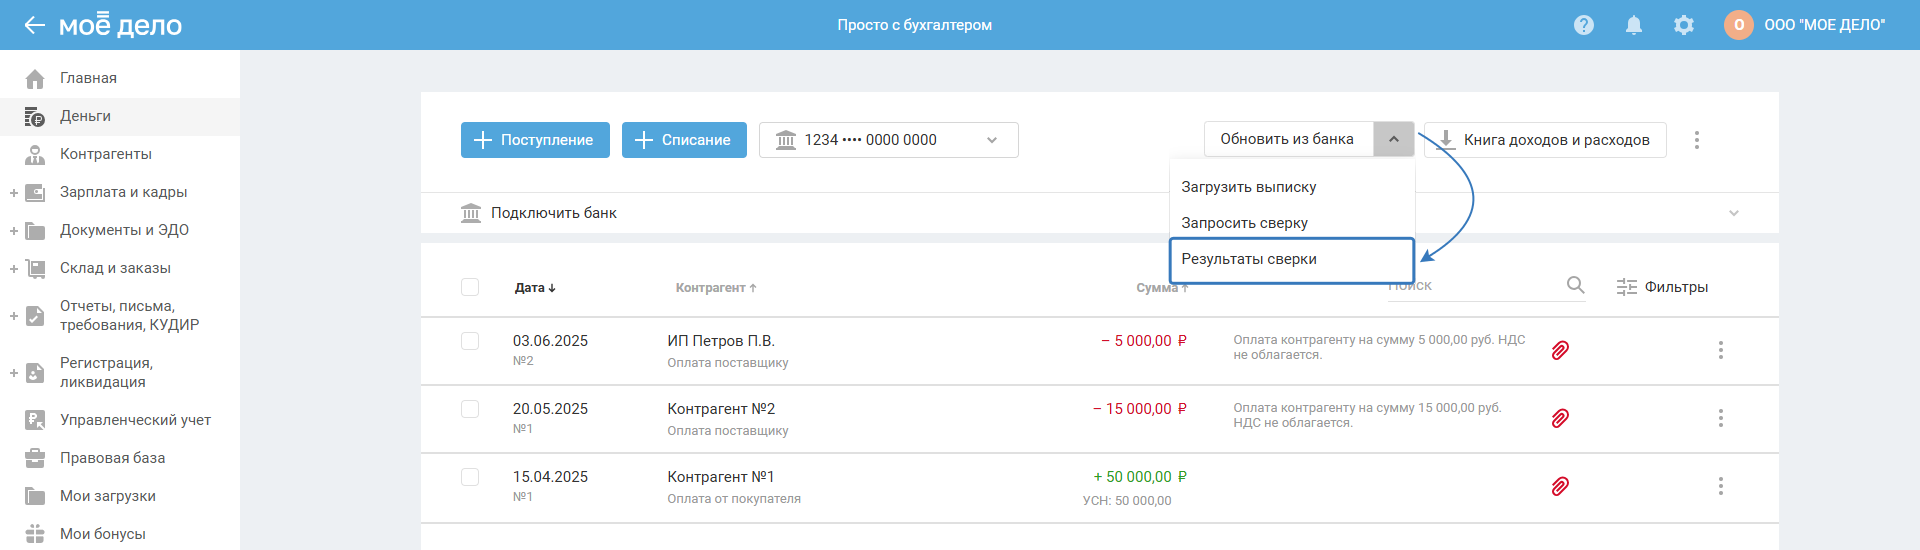Collapse the Обновить из банка arrow menu
The height and width of the screenshot is (550, 1920).
tap(1394, 140)
